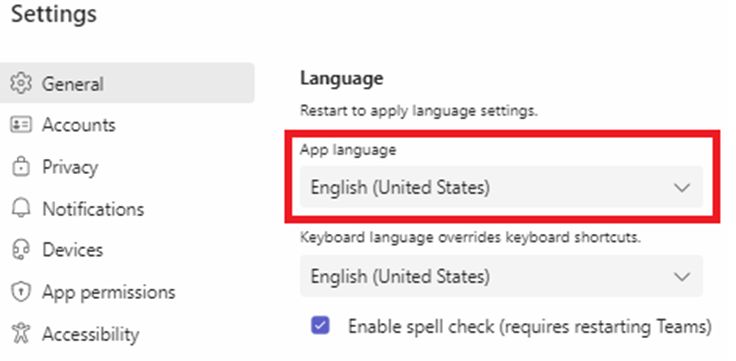Click the App permissions shield icon

tap(21, 292)
